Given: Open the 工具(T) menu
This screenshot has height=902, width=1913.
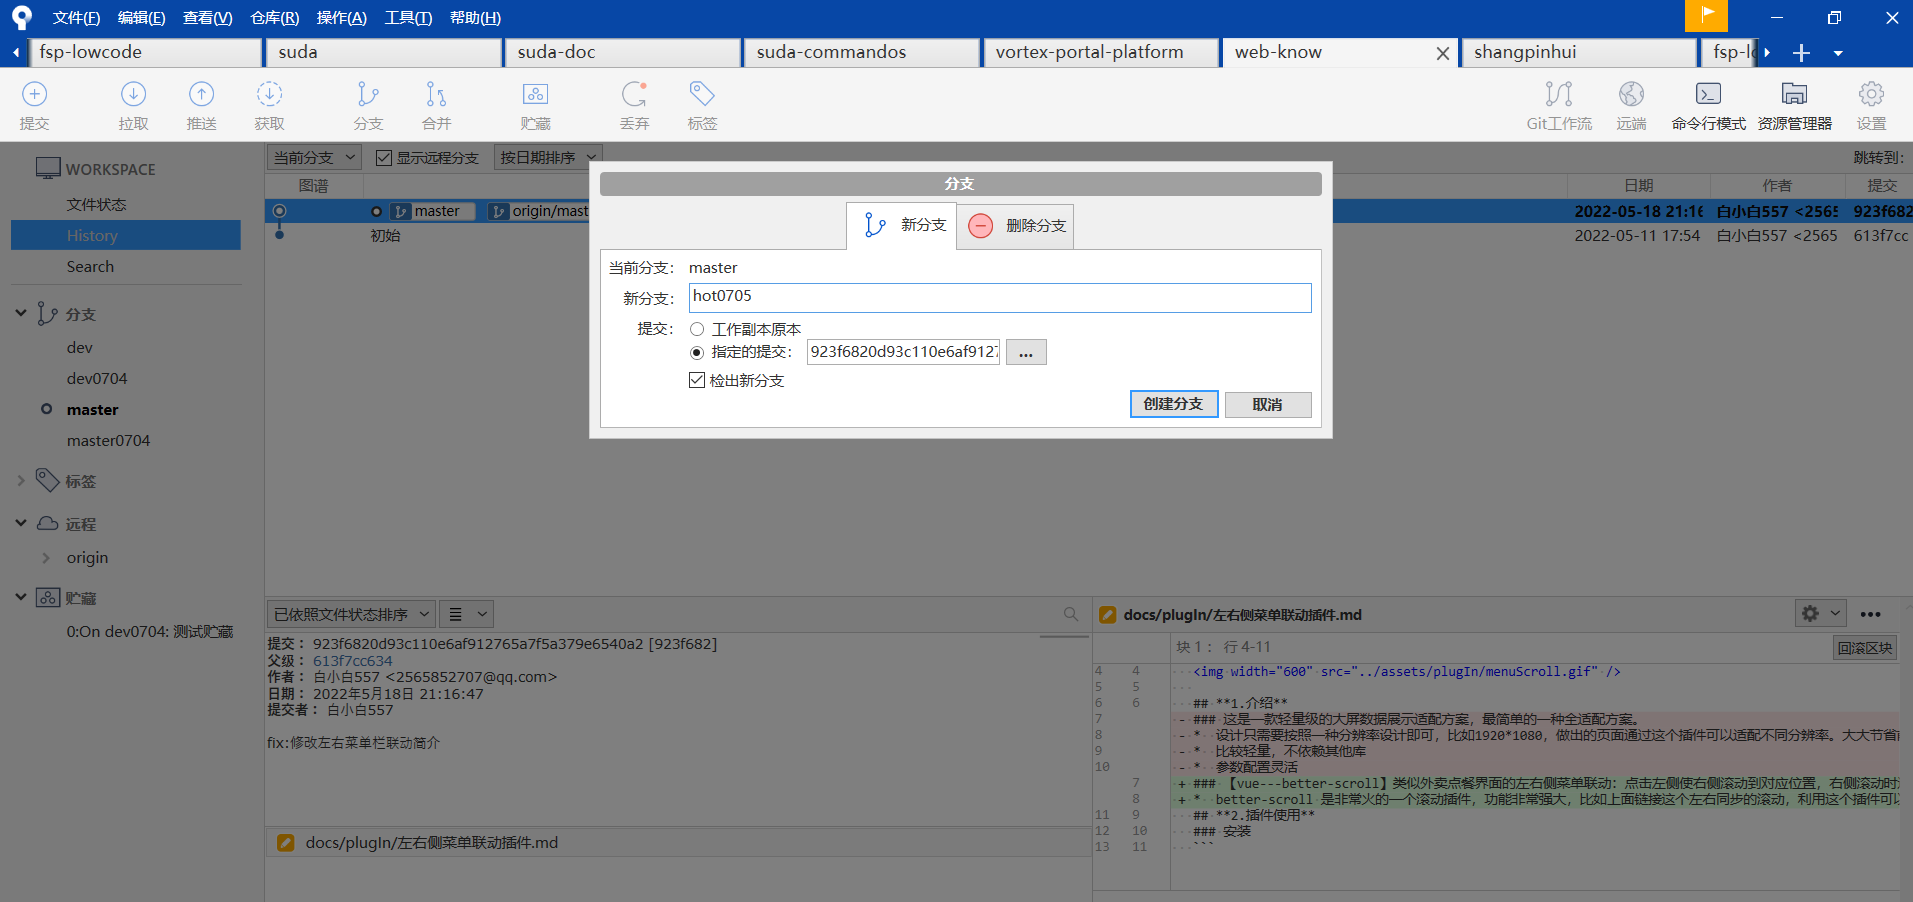Looking at the screenshot, I should coord(408,17).
